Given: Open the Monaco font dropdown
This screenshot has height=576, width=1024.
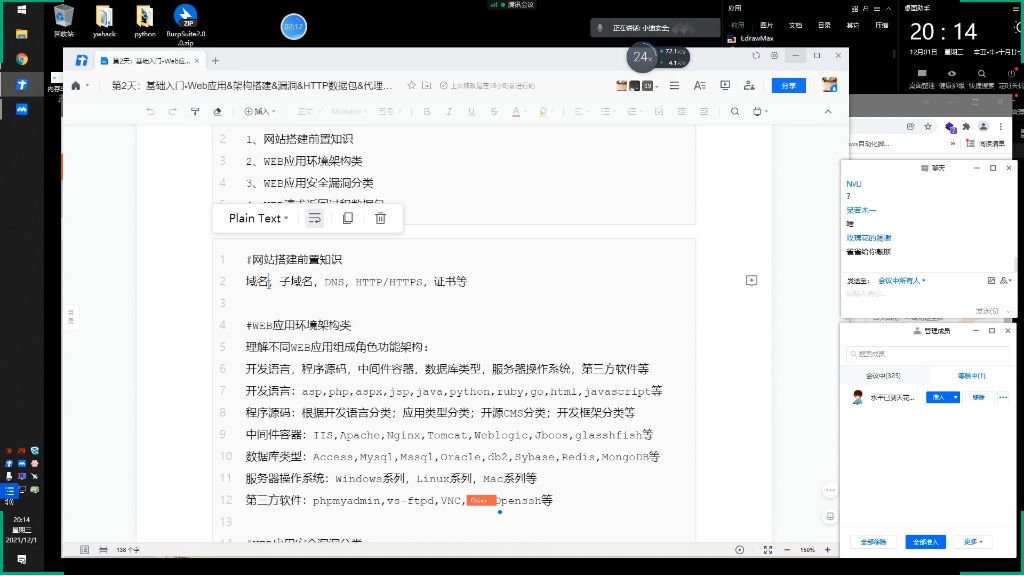Looking at the screenshot, I should pyautogui.click(x=349, y=112).
